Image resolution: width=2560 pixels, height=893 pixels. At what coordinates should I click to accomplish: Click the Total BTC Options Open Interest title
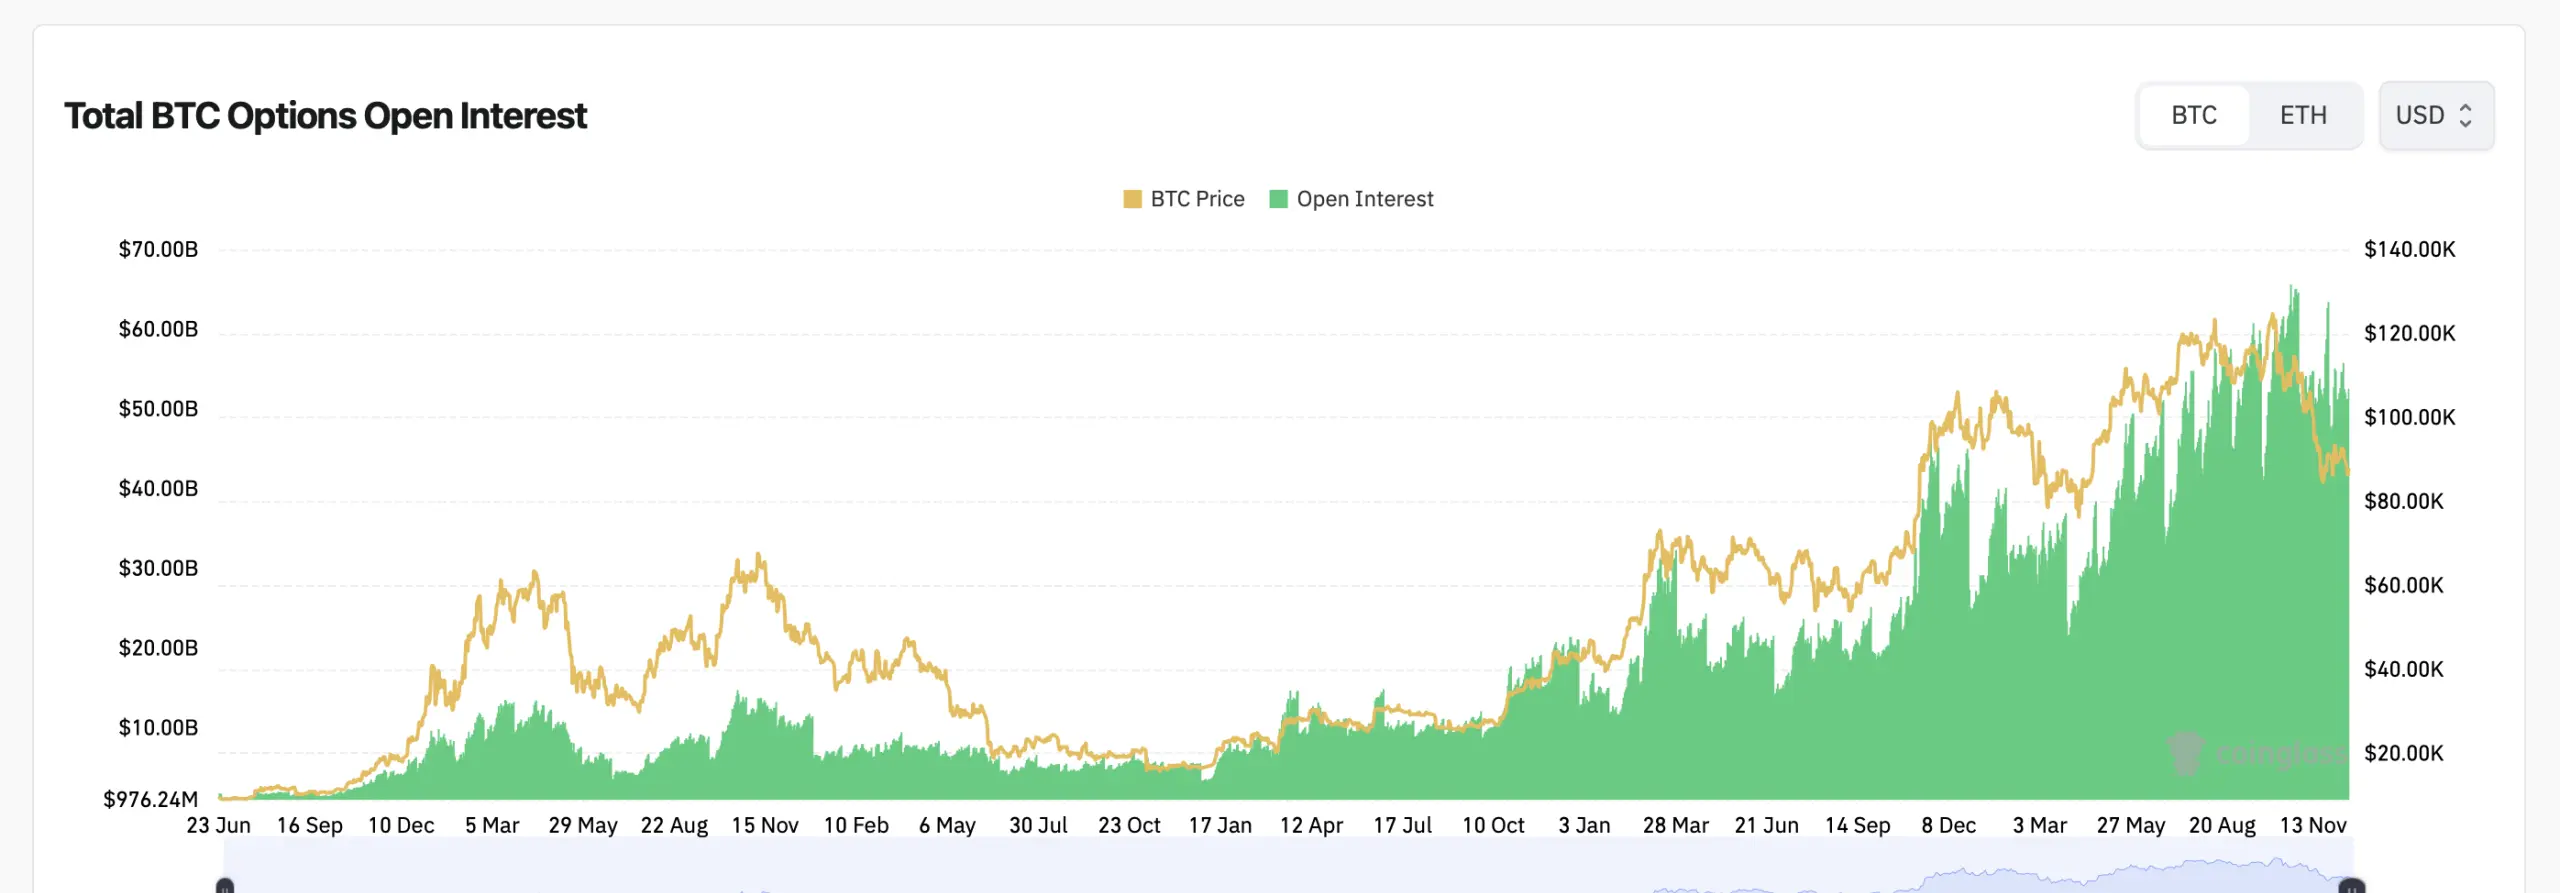pyautogui.click(x=326, y=115)
